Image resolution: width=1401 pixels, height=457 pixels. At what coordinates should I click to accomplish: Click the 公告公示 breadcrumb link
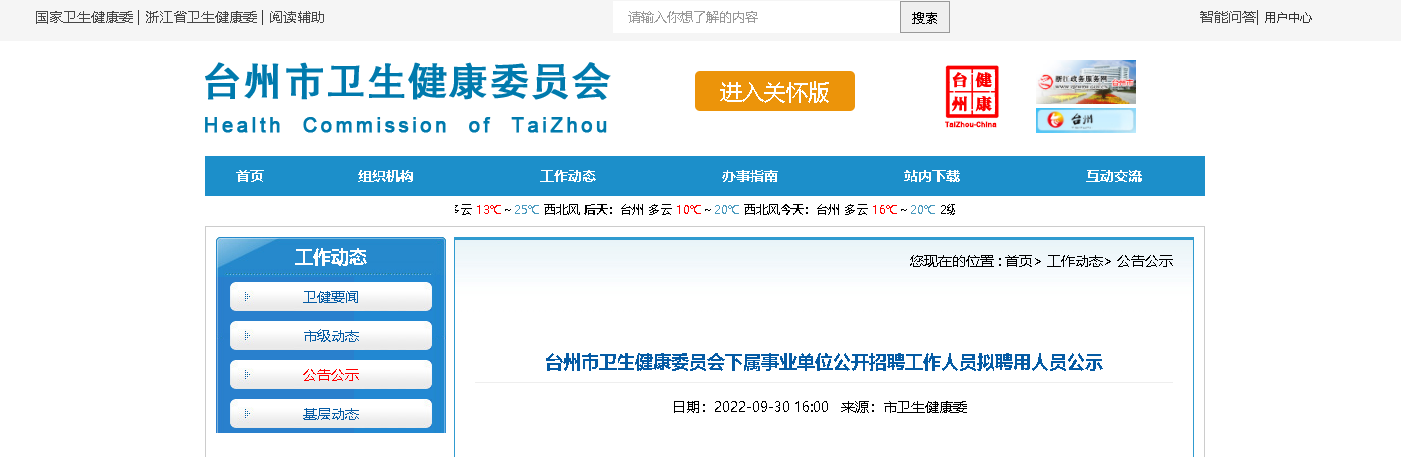click(1145, 261)
